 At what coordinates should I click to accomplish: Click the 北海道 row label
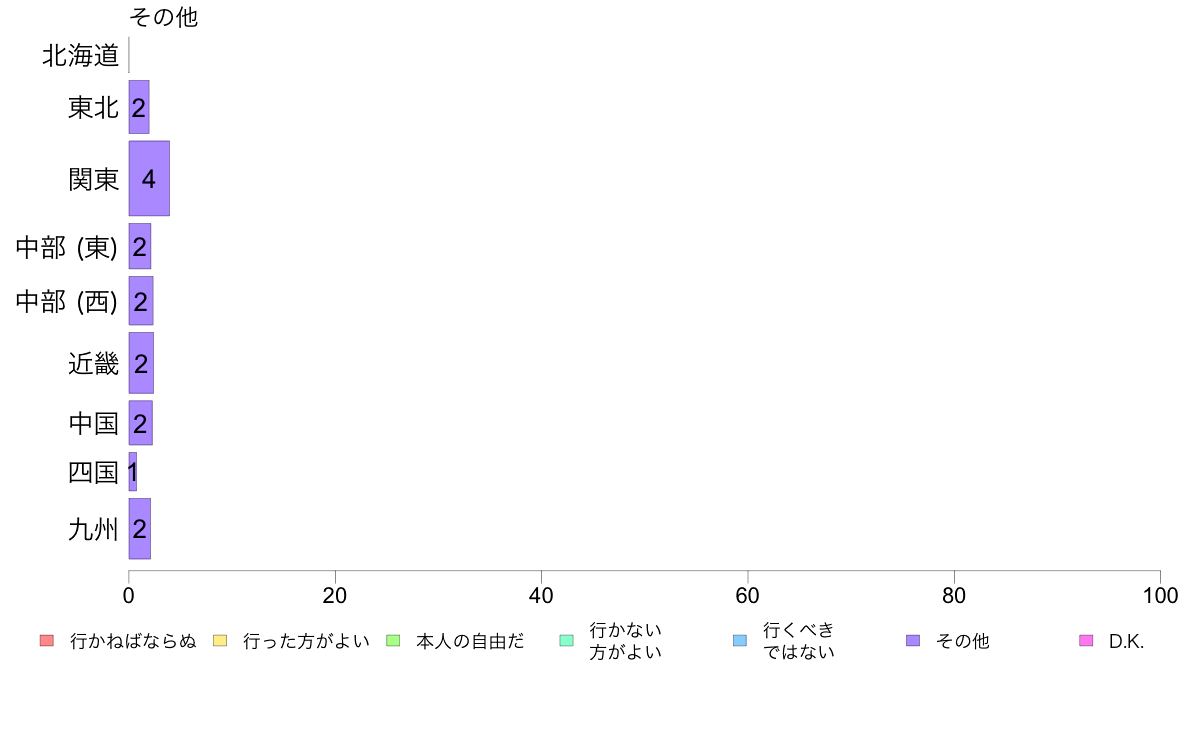[80, 55]
